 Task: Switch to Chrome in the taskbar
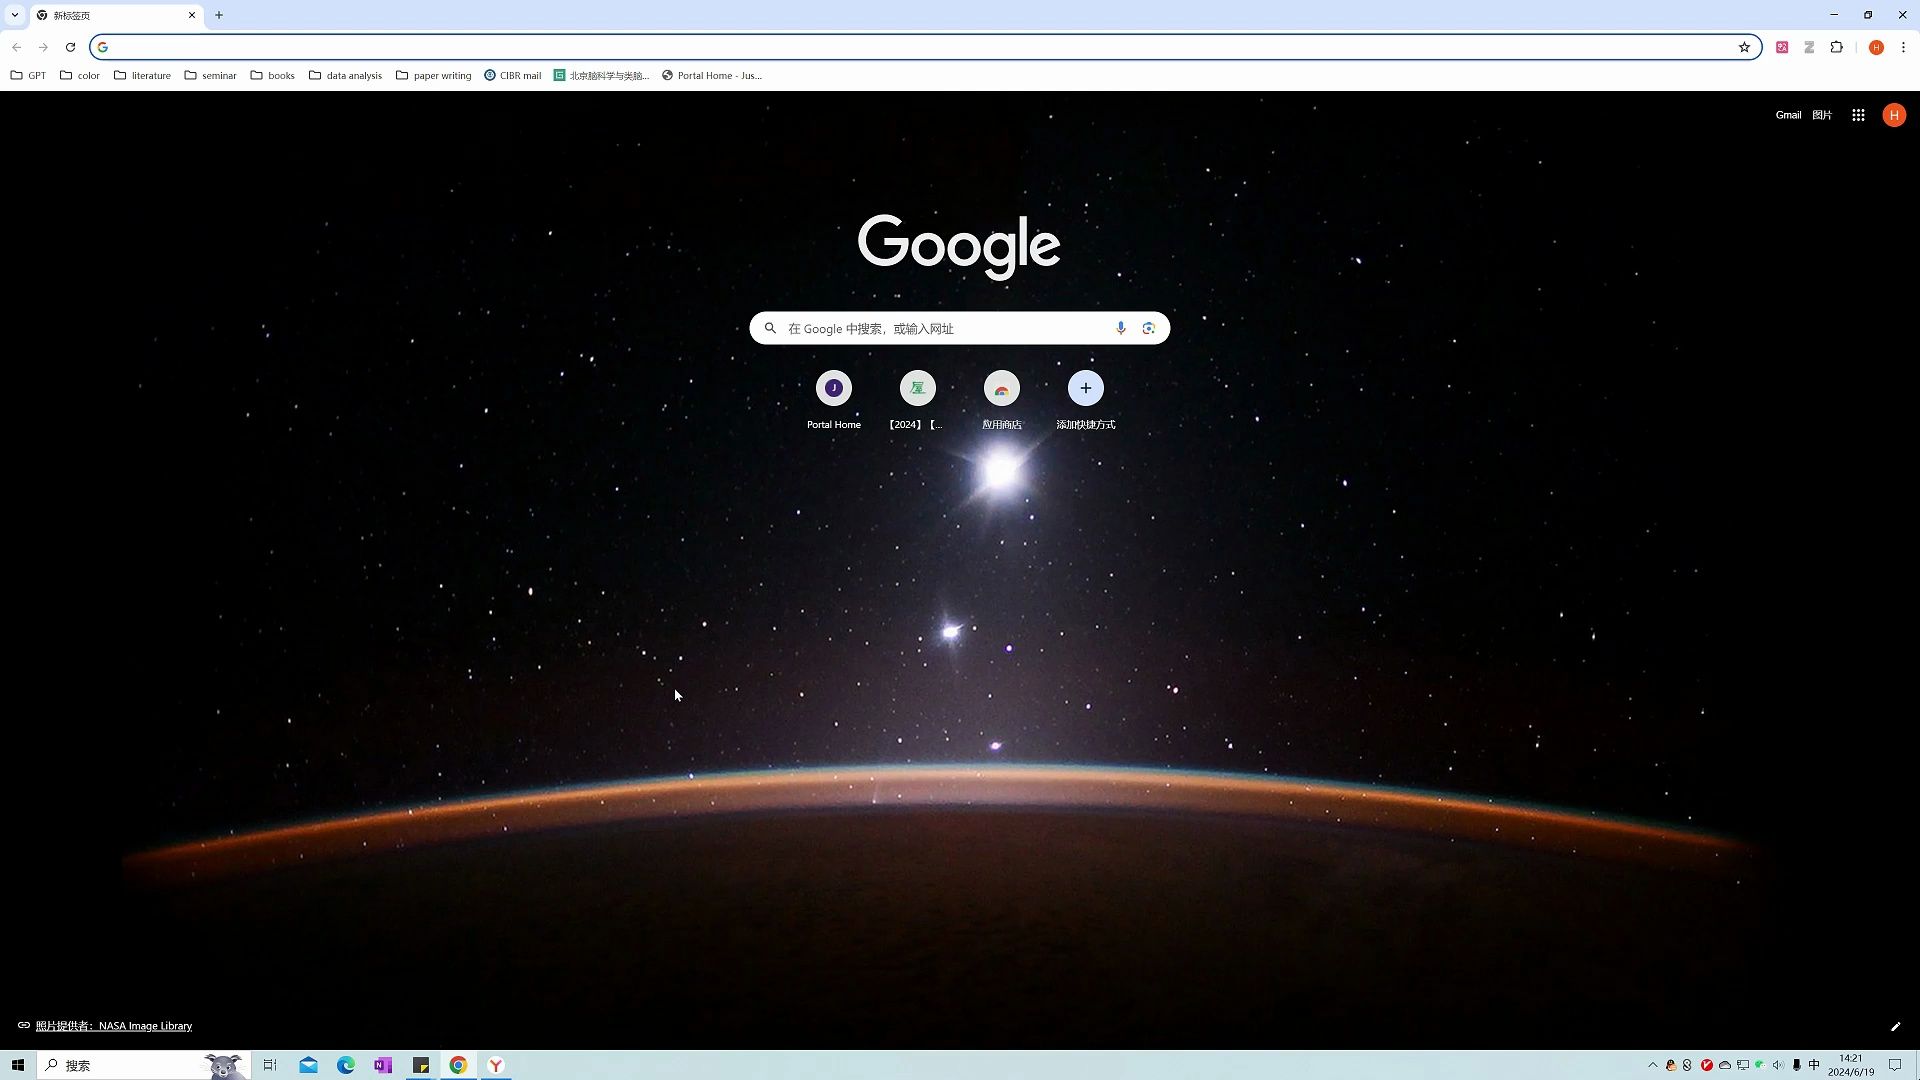coord(458,1065)
